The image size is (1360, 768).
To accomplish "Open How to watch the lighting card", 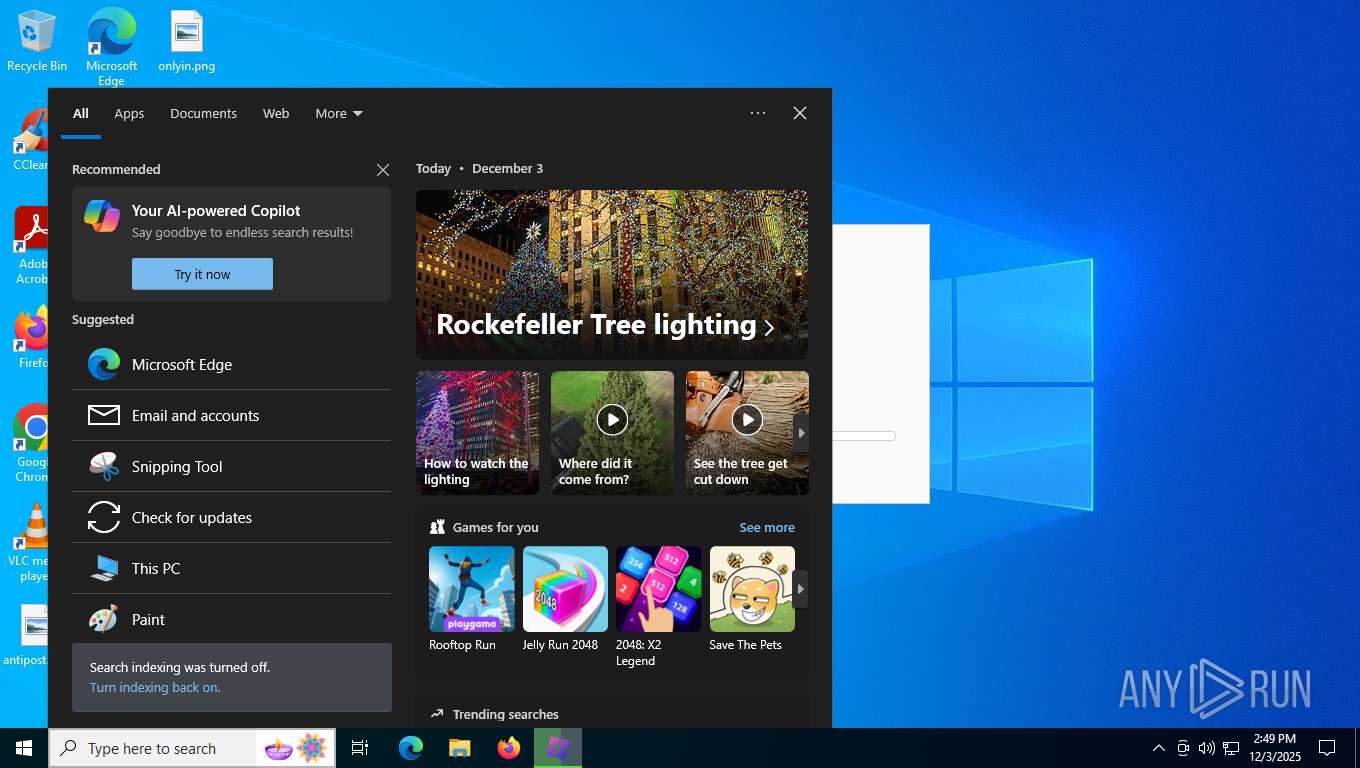I will pyautogui.click(x=477, y=433).
